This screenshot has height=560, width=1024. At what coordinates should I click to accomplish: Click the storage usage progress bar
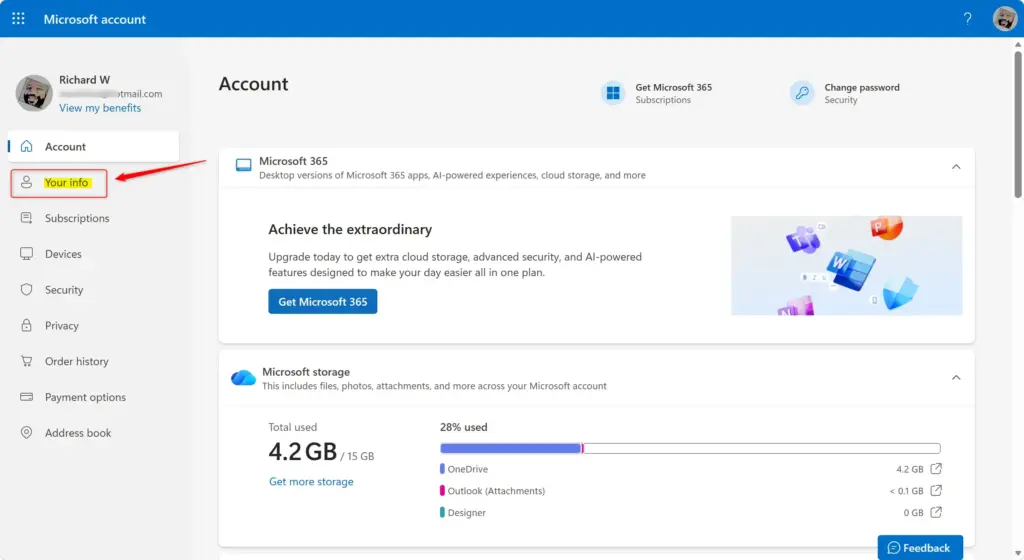[690, 448]
